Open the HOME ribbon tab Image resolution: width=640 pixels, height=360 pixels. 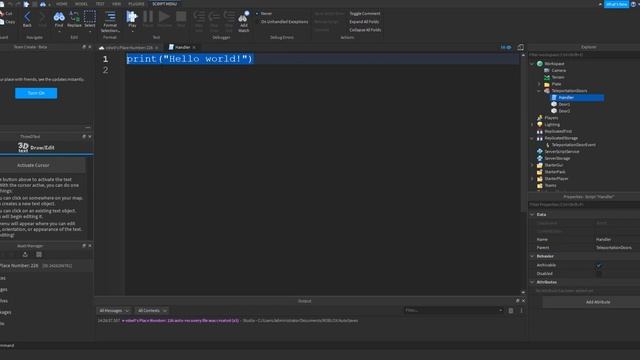[62, 4]
